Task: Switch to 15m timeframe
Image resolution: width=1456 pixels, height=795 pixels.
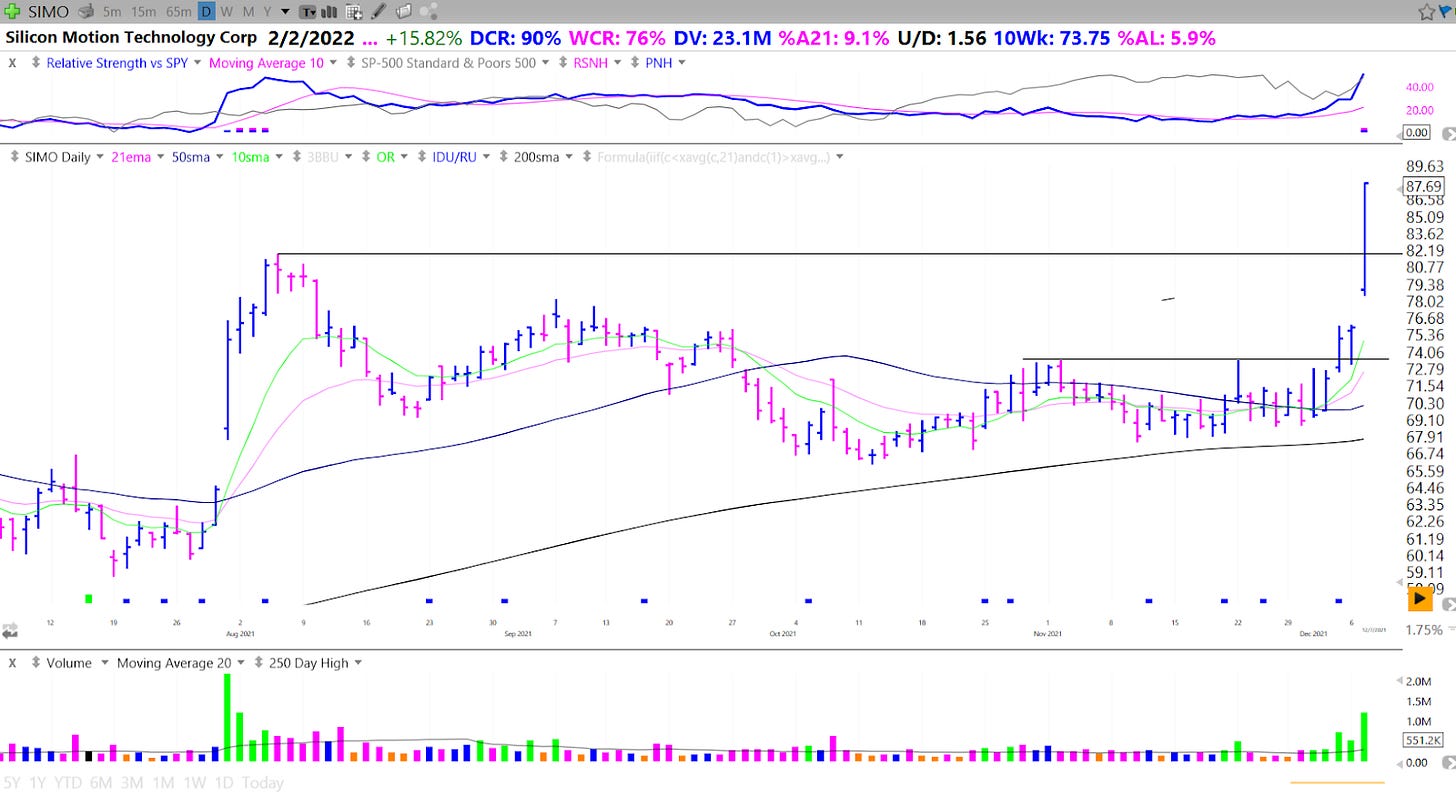Action: pos(143,12)
